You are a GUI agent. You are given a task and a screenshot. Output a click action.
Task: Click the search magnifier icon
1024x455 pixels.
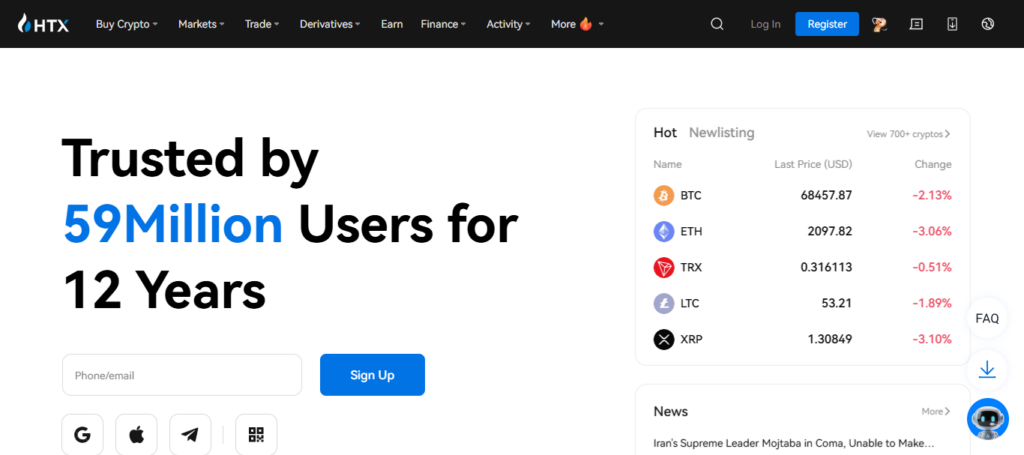coord(717,24)
